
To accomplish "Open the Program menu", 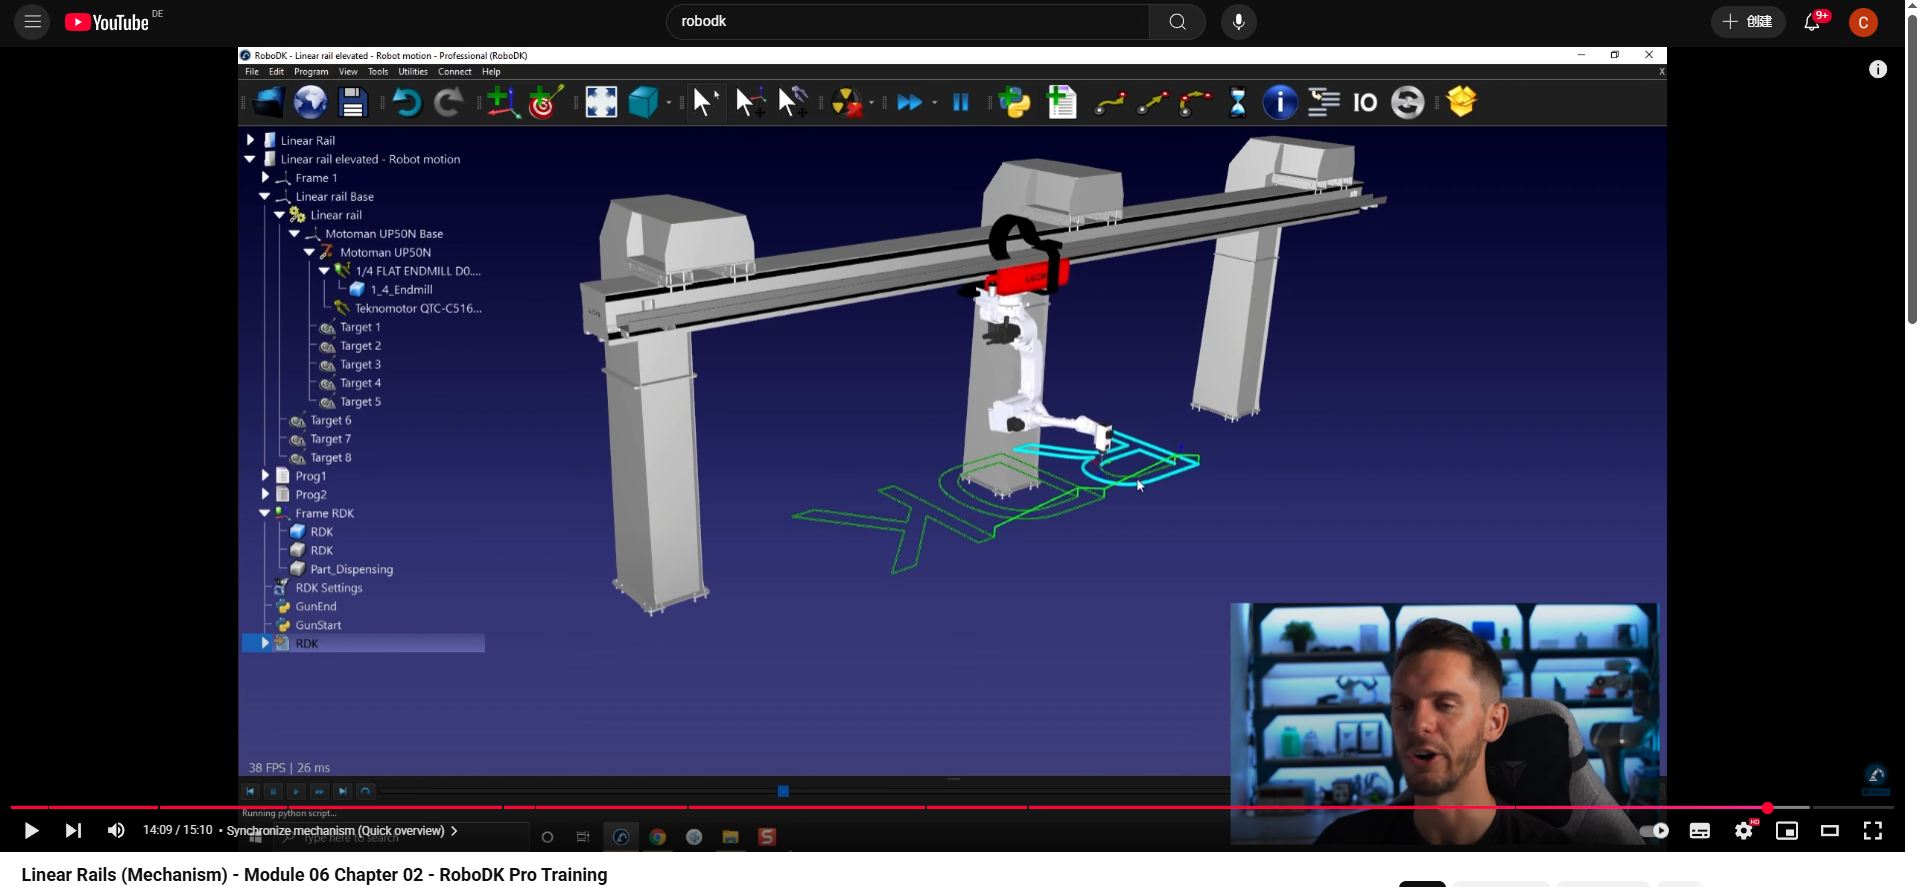I will point(311,72).
